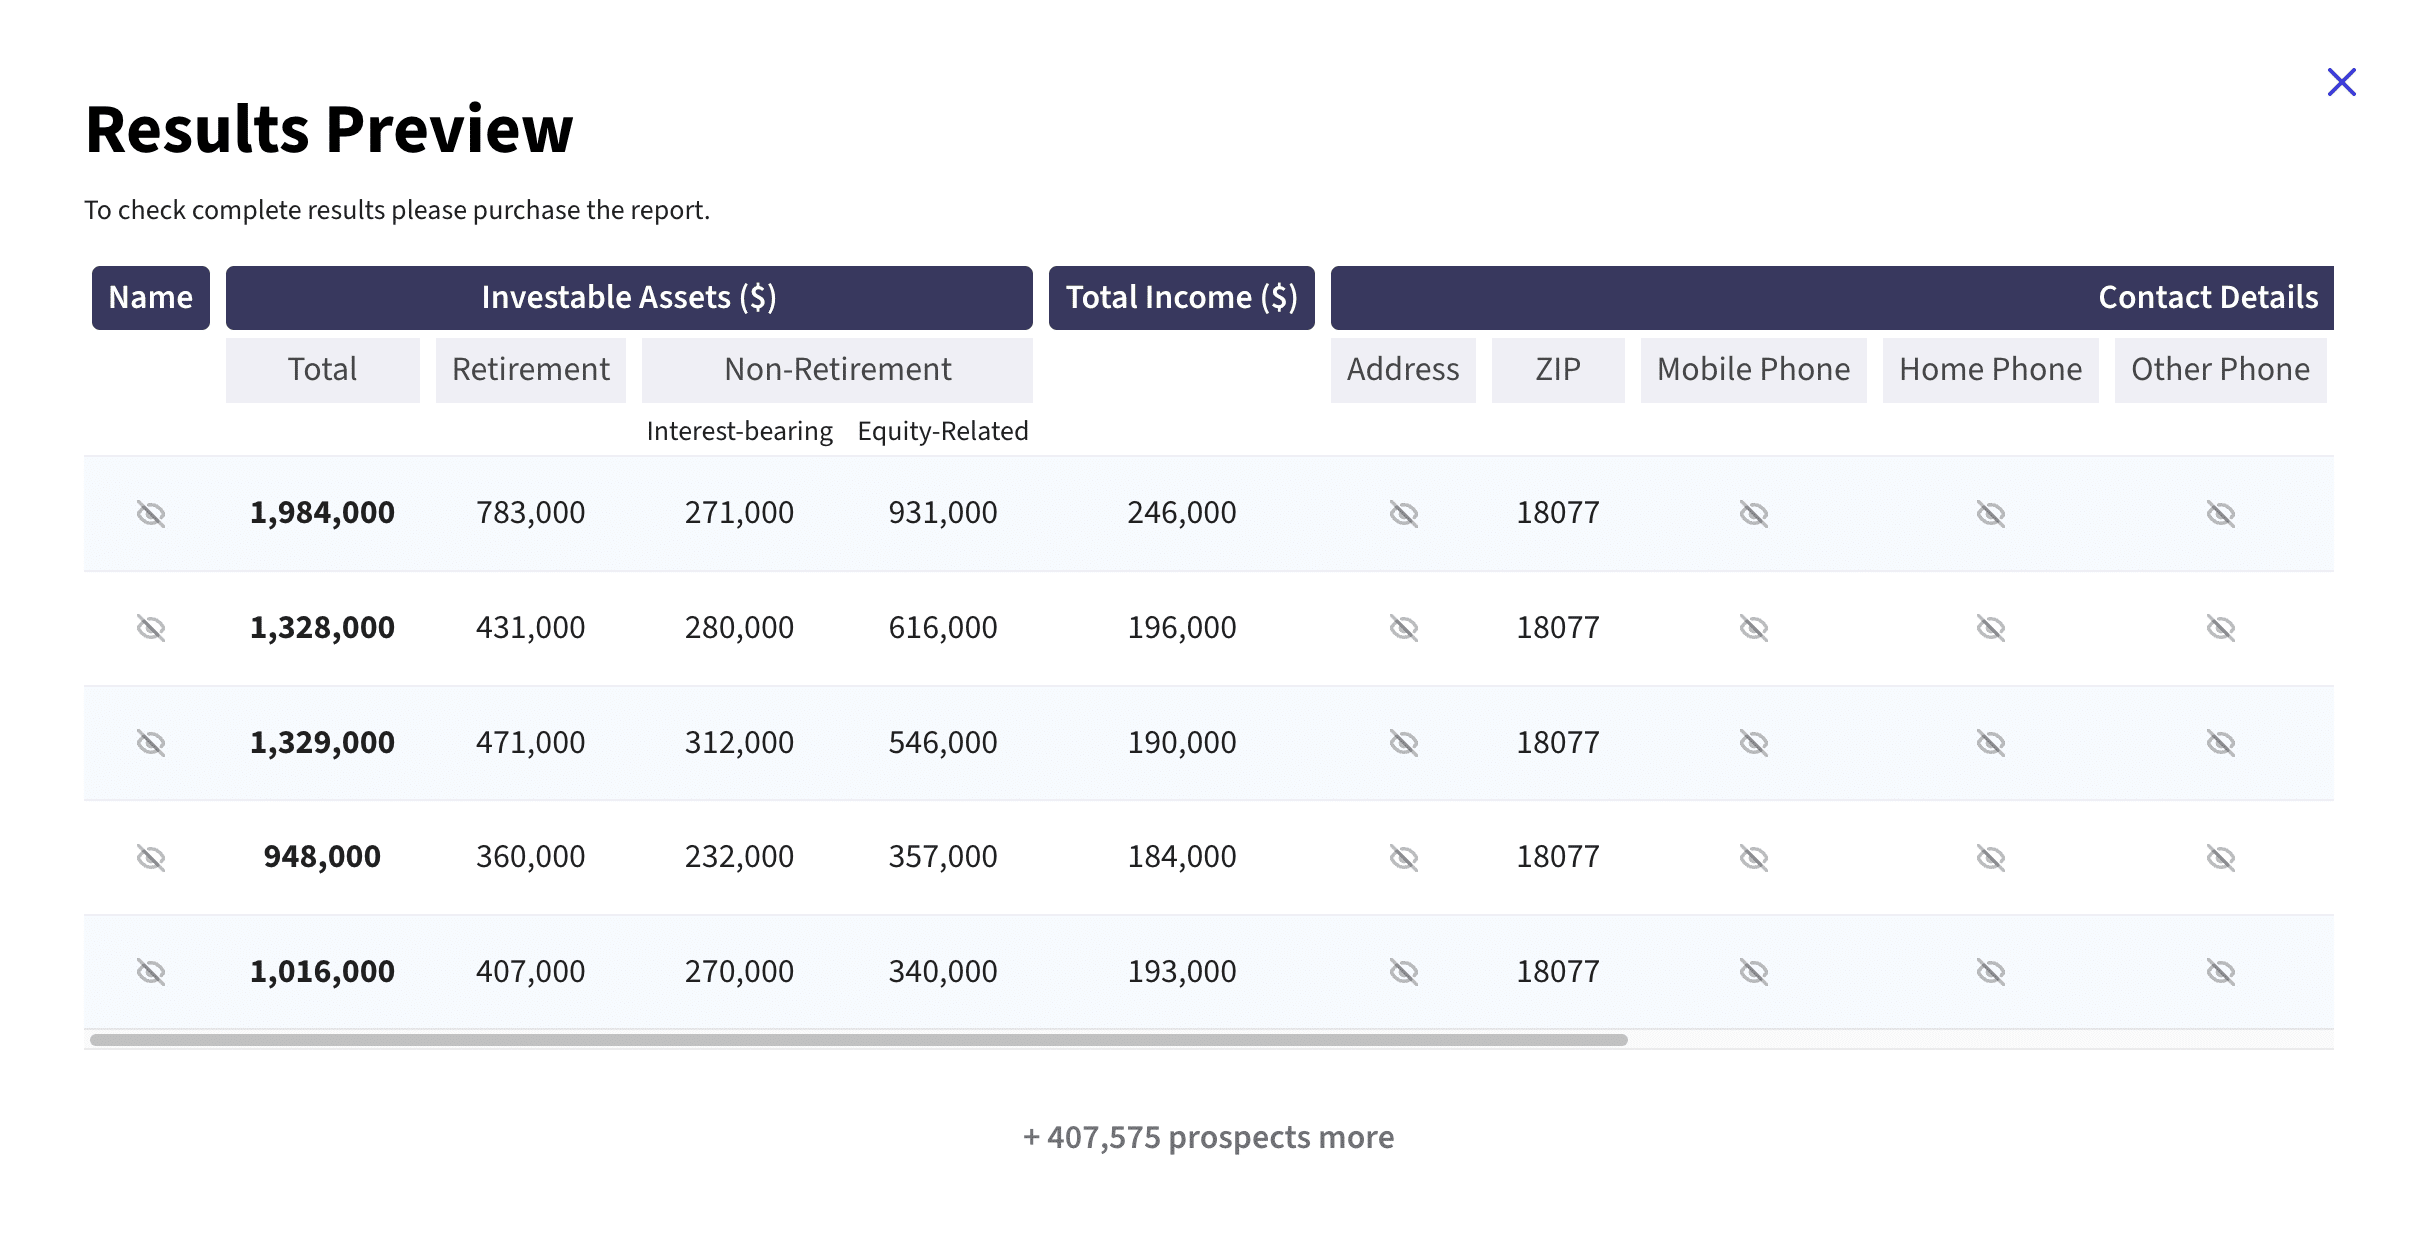Click hidden home phone icon in second row
Viewport: 2426px width, 1248px height.
click(1991, 628)
